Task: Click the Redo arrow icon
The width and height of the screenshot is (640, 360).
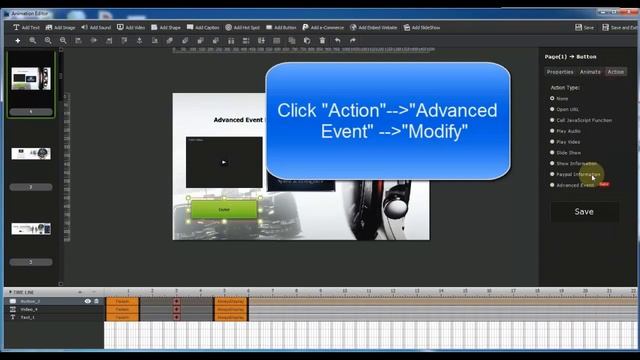Action: tap(353, 40)
